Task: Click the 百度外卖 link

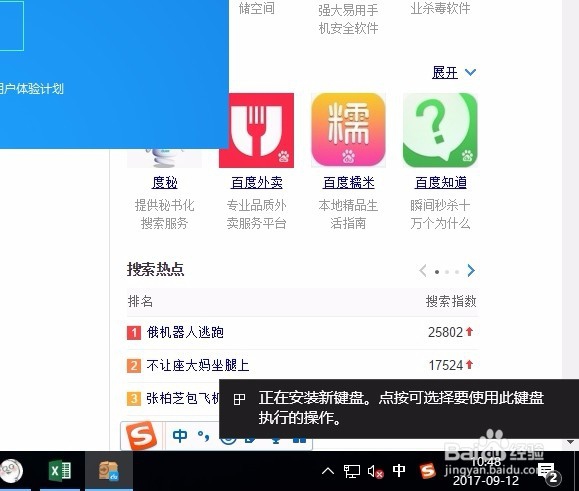Action: tap(257, 182)
